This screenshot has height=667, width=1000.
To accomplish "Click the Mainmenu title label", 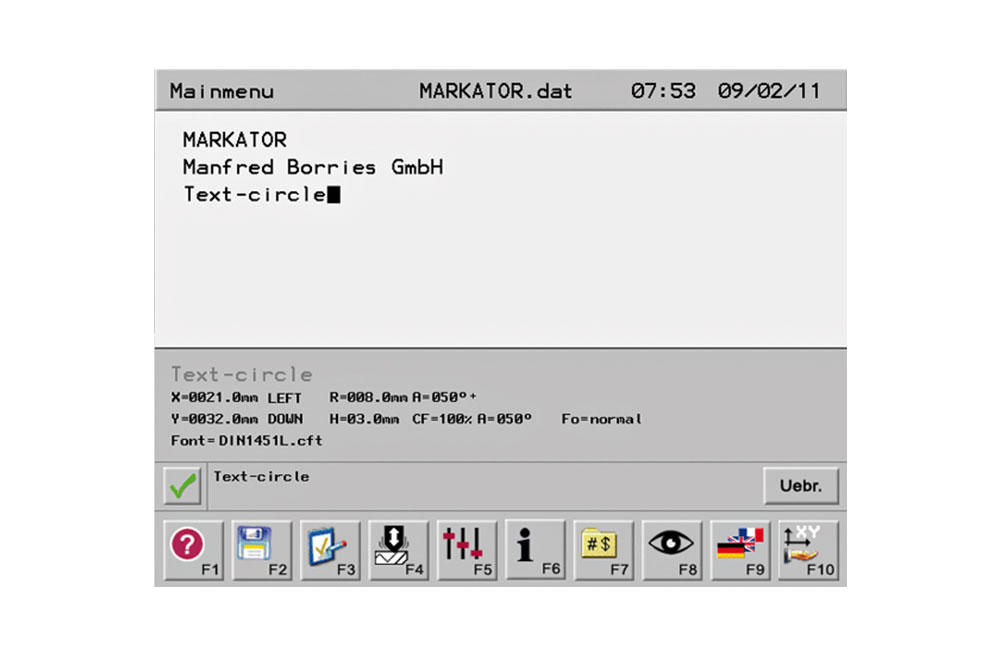I will click(222, 91).
